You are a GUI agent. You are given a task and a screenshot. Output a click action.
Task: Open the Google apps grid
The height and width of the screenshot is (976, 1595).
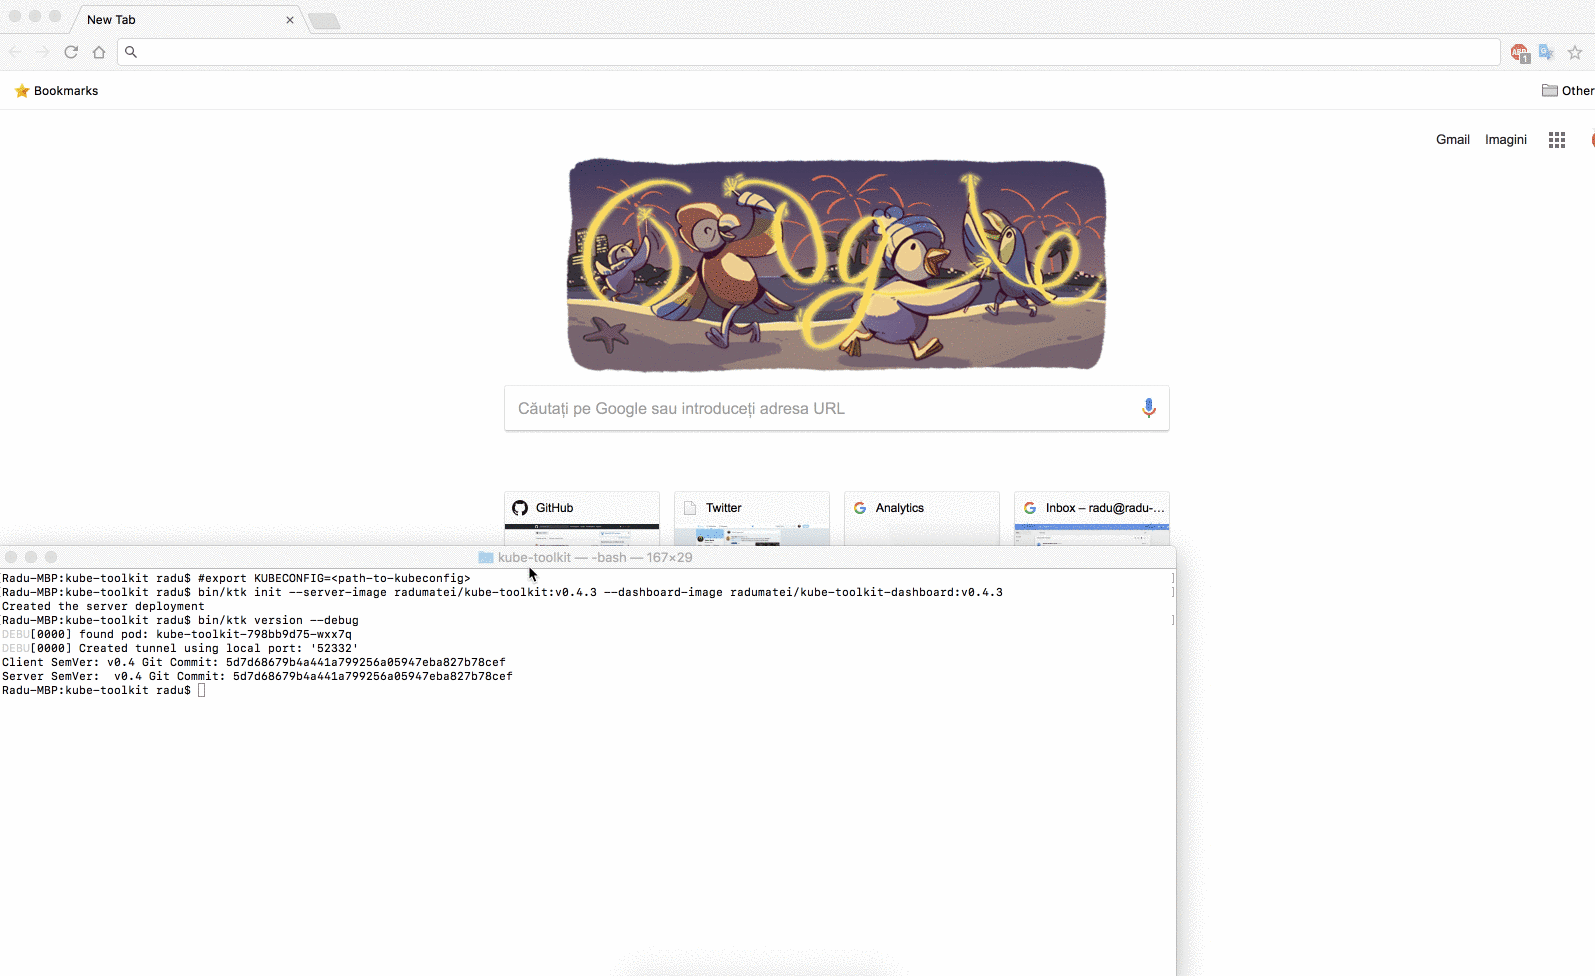1557,140
